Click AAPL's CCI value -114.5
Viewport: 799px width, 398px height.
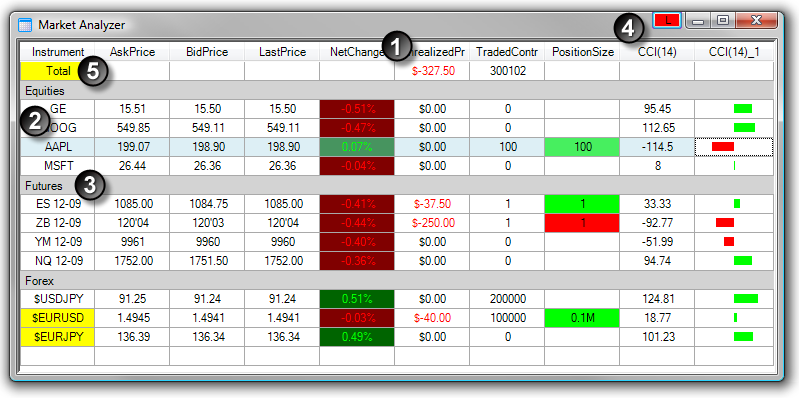click(657, 147)
